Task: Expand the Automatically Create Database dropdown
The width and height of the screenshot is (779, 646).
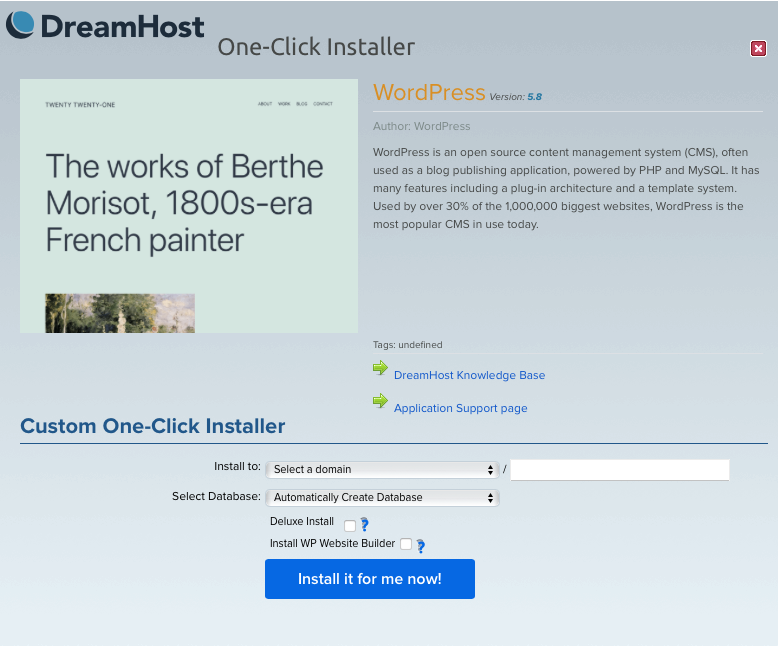Action: point(382,497)
